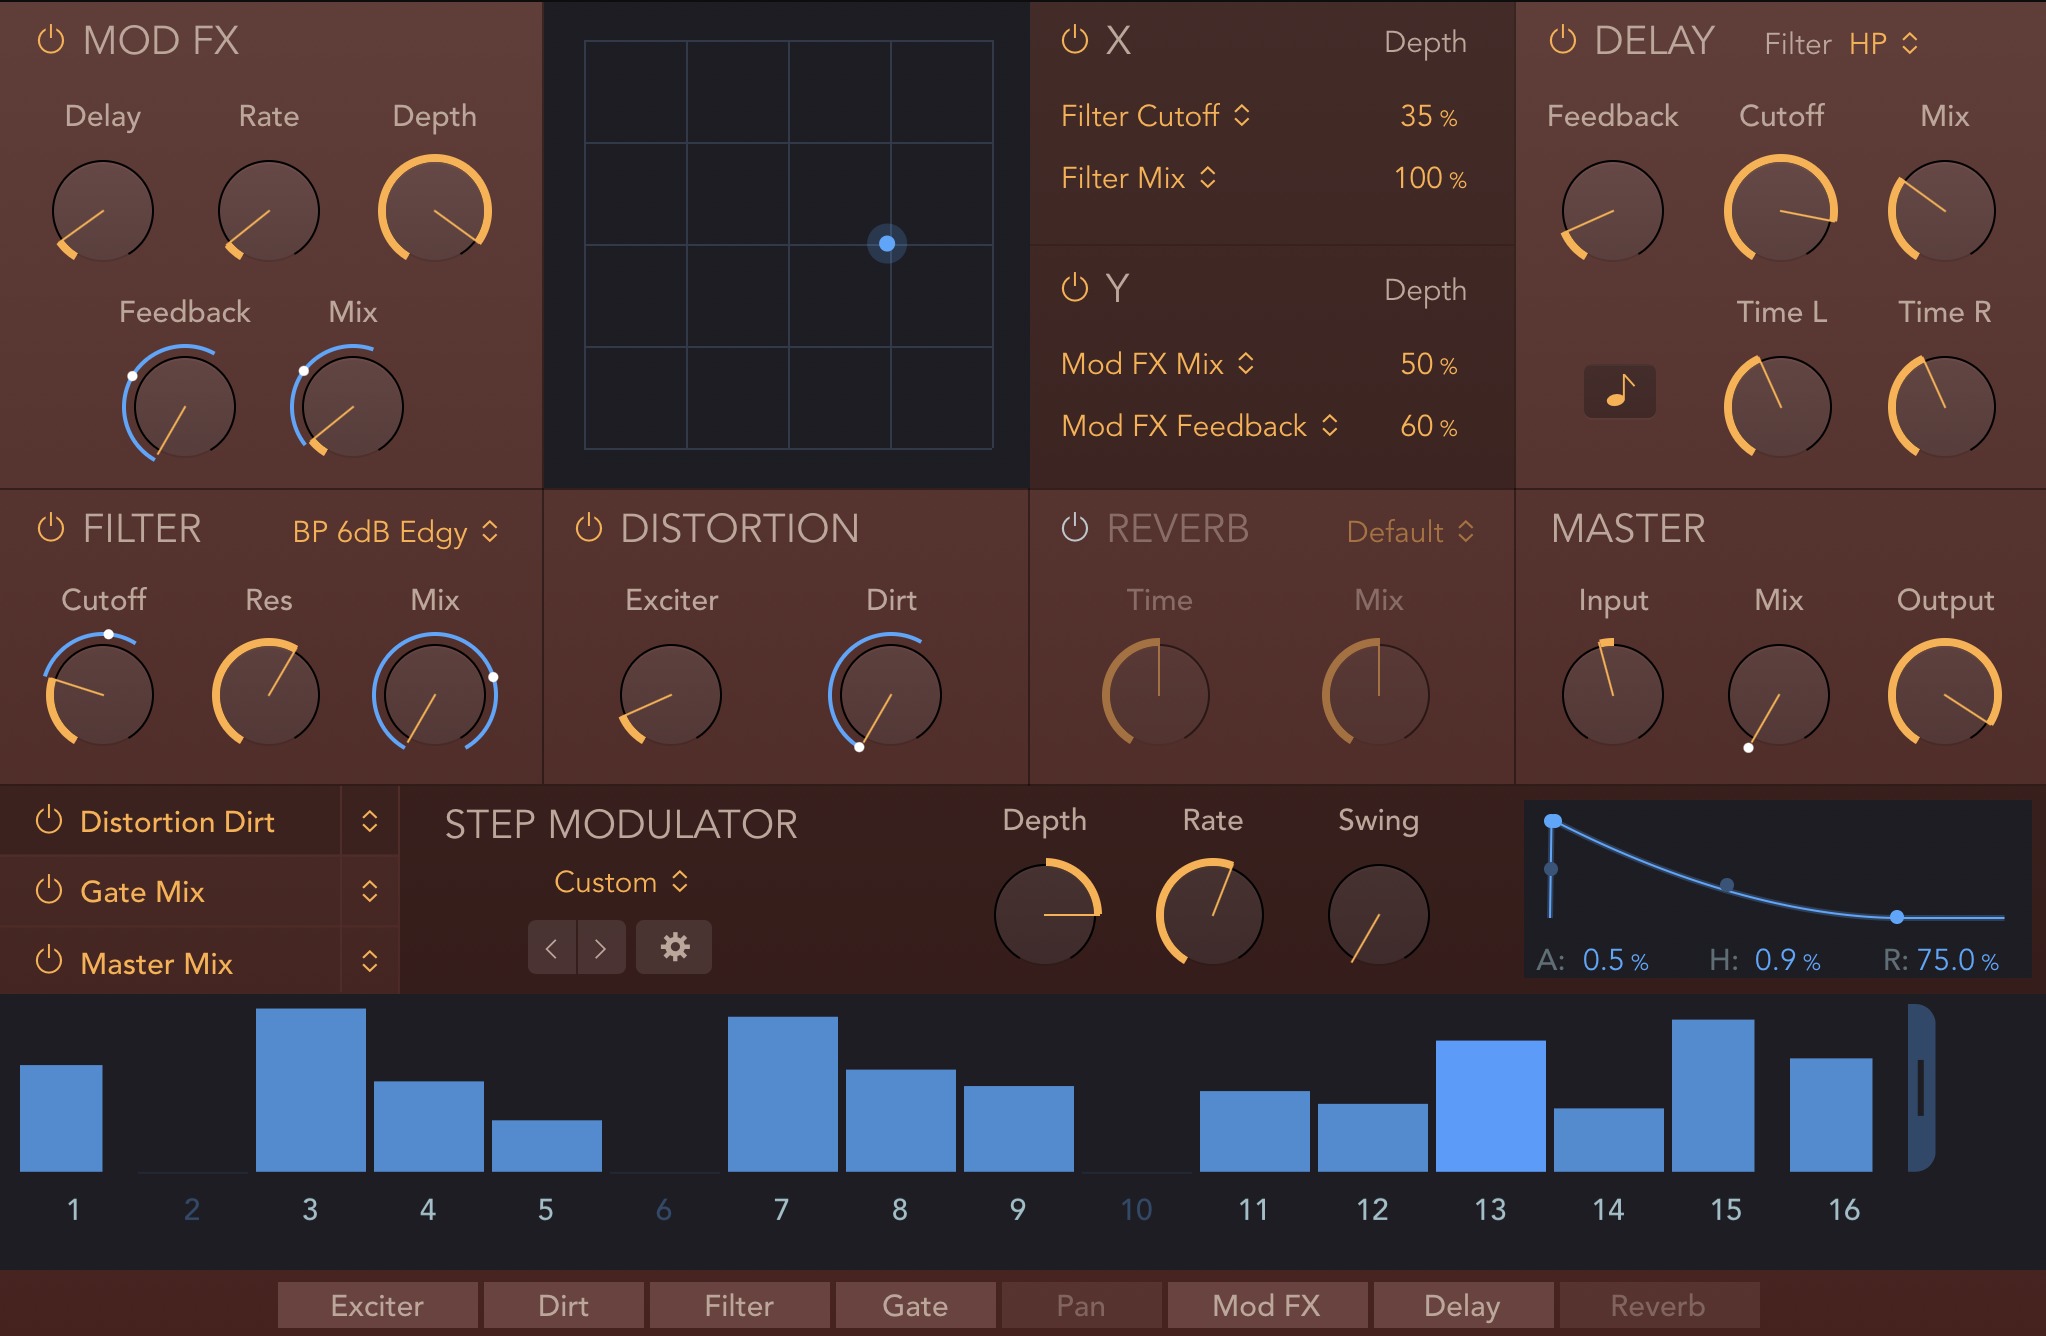Click the step modulator settings gear icon
The width and height of the screenshot is (2046, 1336).
tap(675, 947)
